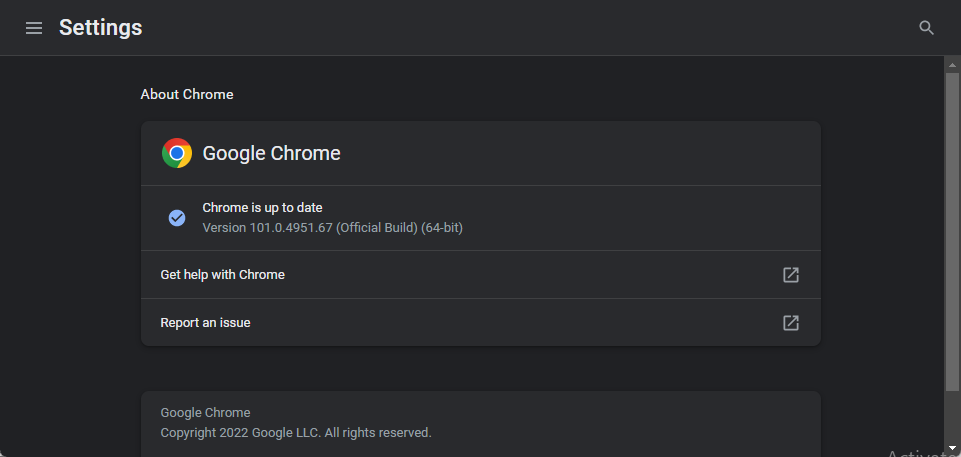The height and width of the screenshot is (457, 961).
Task: Click the About Chrome section heading
Action: click(187, 94)
